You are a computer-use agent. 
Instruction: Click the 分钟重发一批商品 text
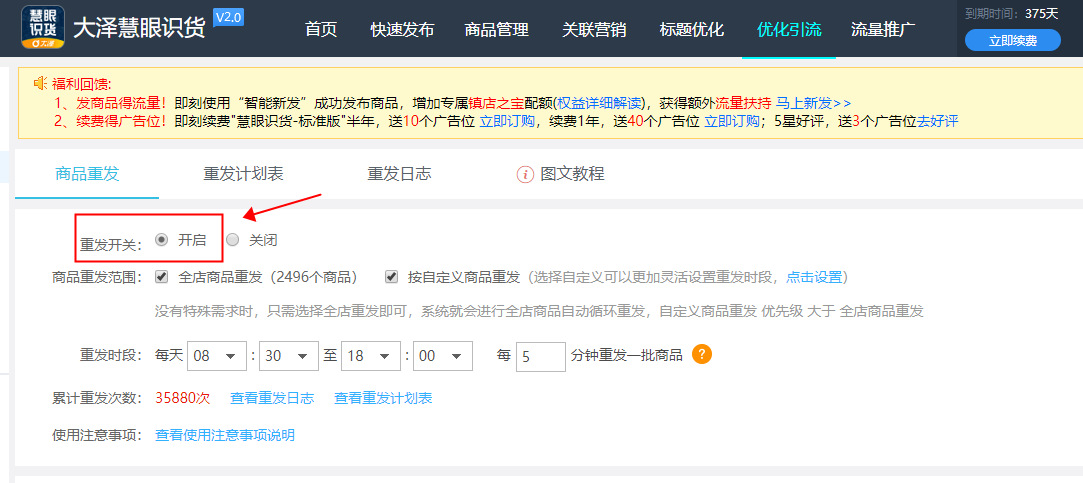pyautogui.click(x=627, y=356)
